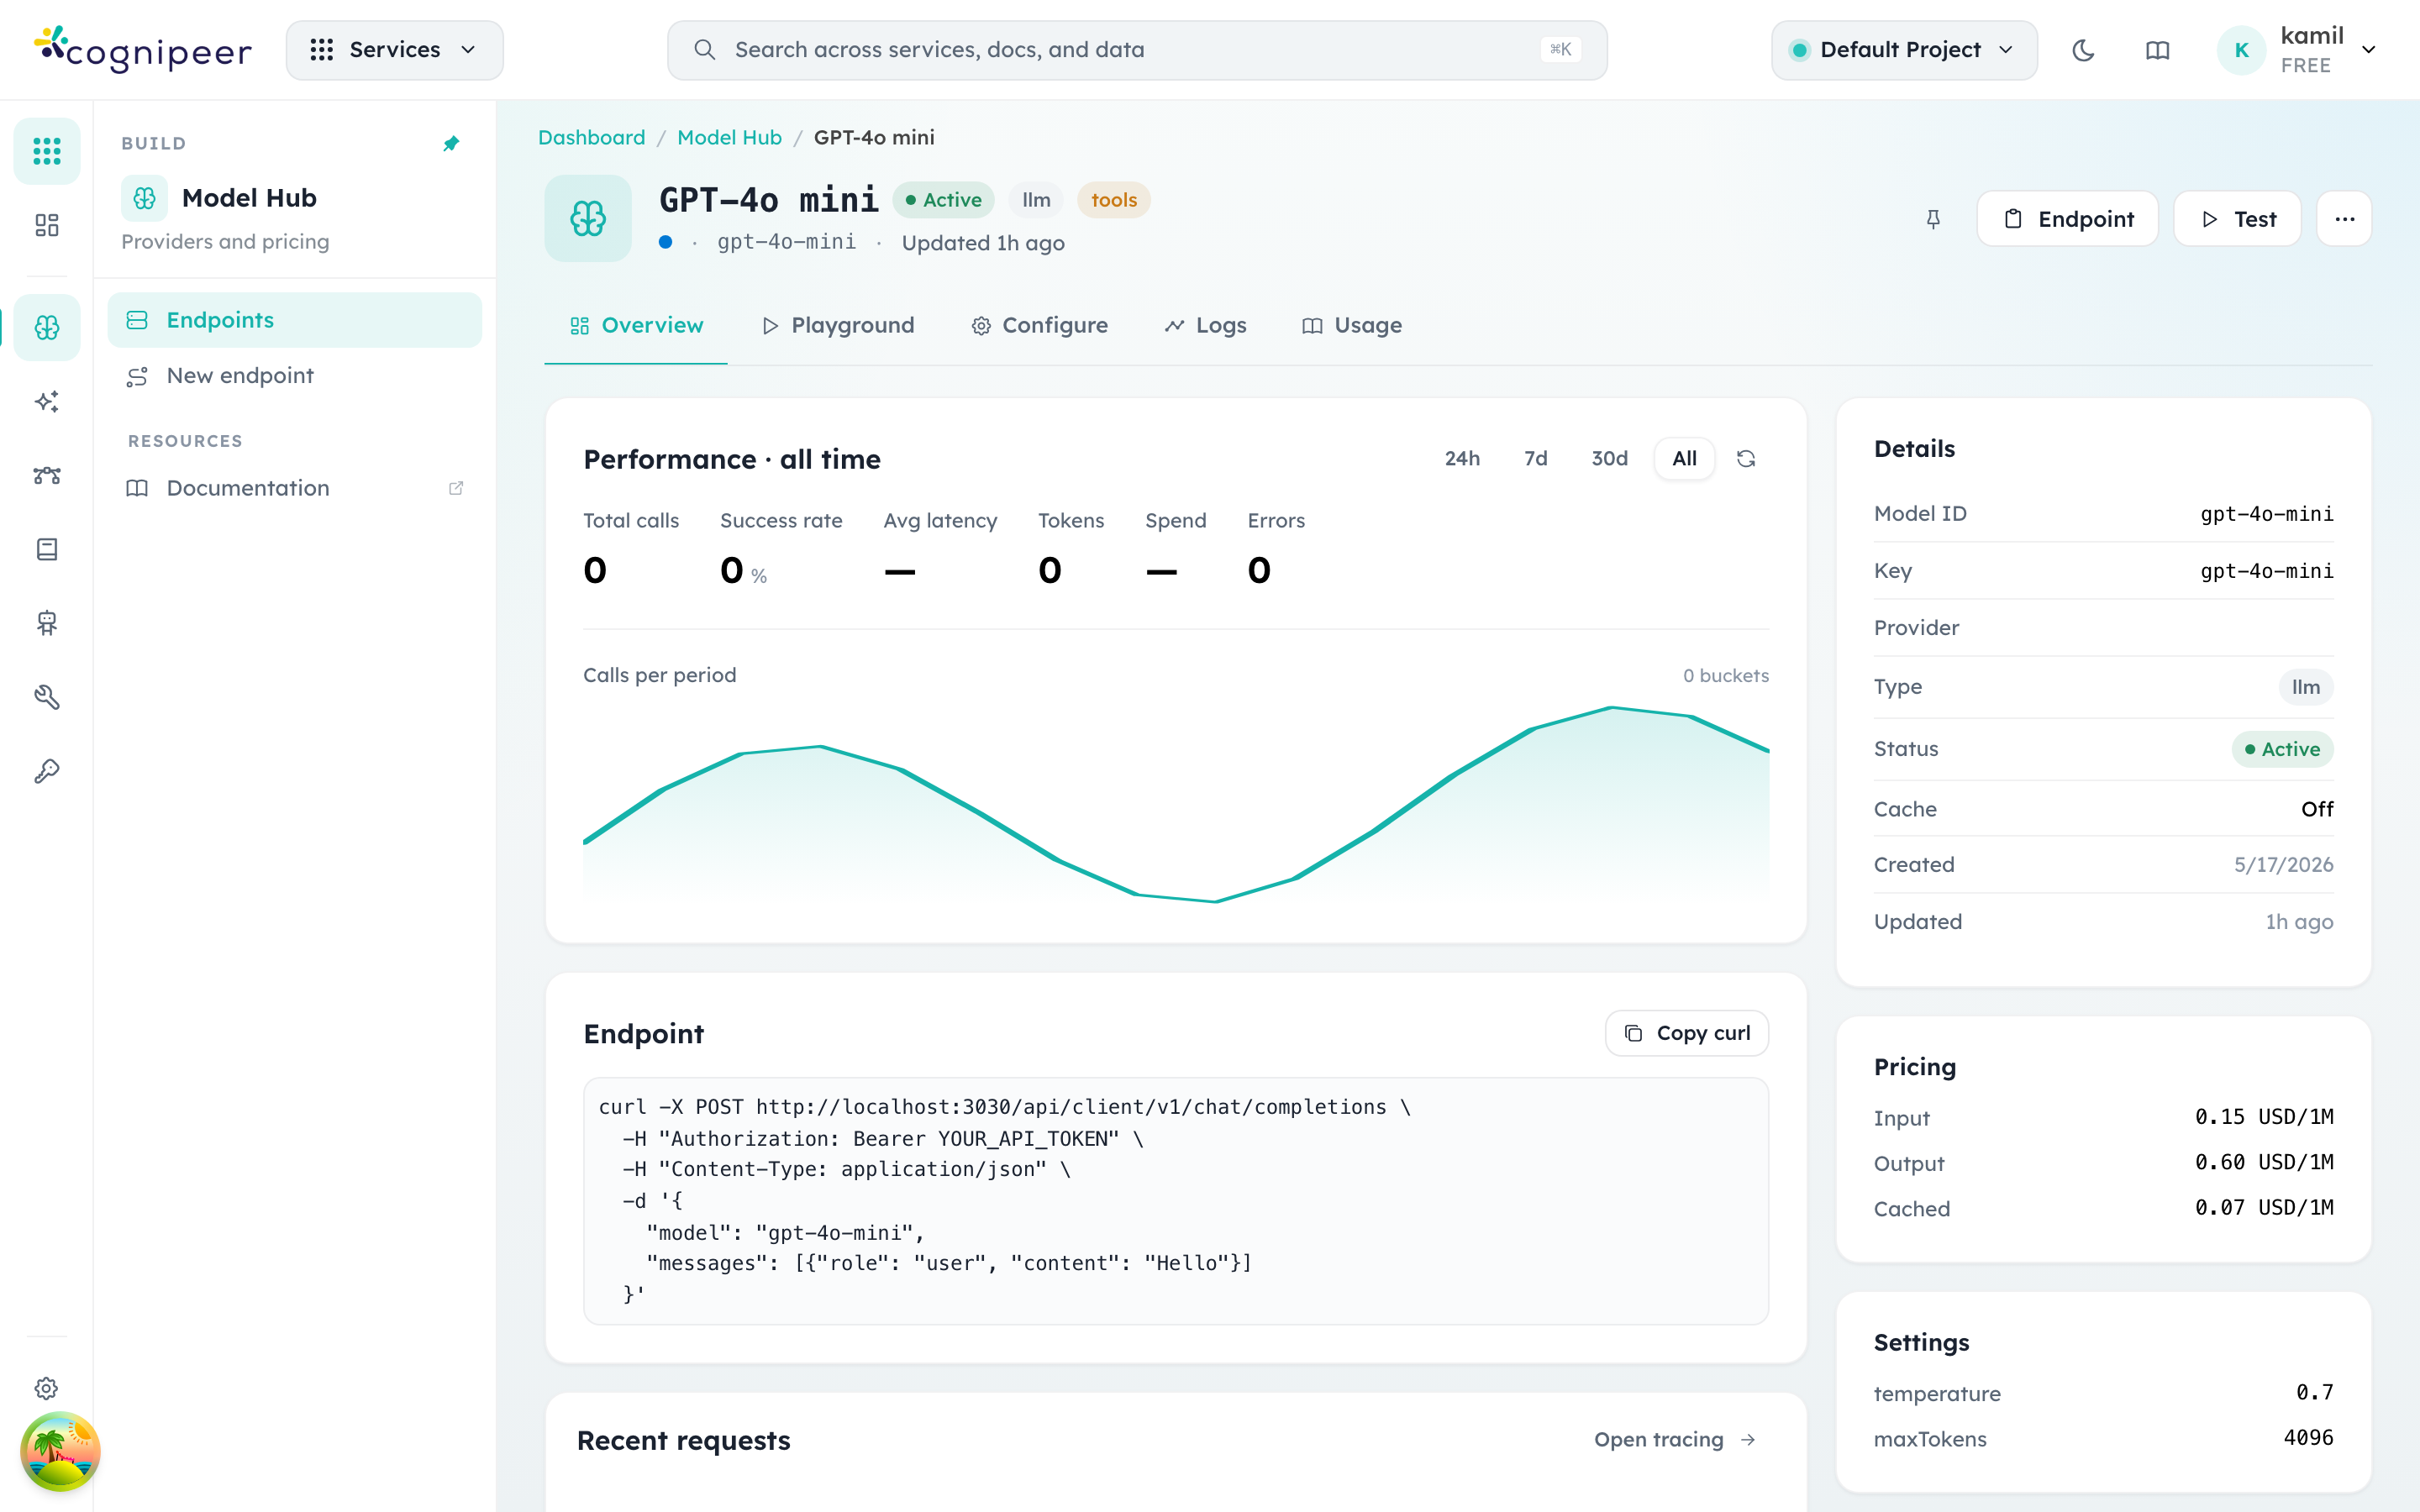The height and width of the screenshot is (1512, 2420).
Task: Select the 24h performance range
Action: click(x=1462, y=459)
